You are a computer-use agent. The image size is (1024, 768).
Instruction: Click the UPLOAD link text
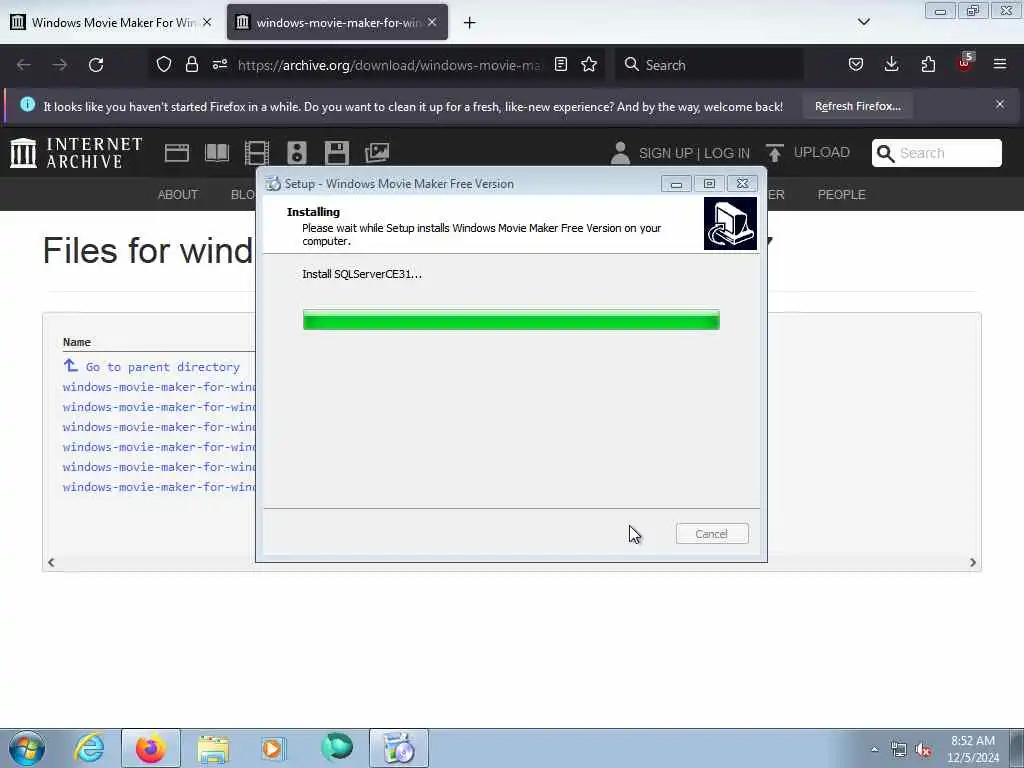pyautogui.click(x=822, y=152)
